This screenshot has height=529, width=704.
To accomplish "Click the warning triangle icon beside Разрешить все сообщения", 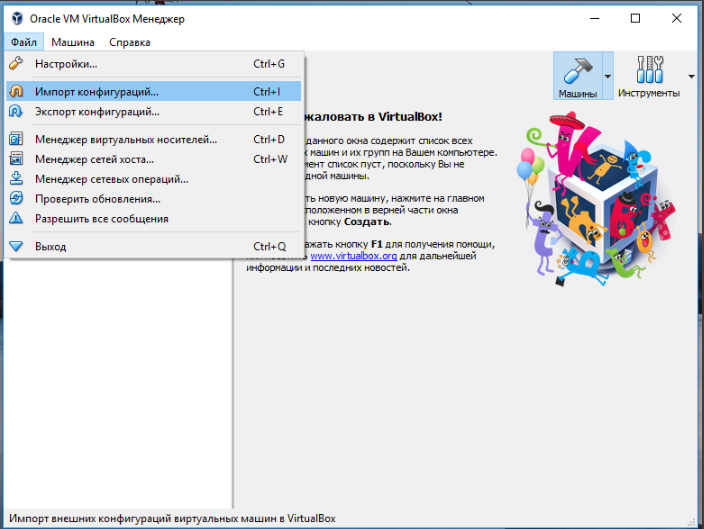I will tap(16, 218).
